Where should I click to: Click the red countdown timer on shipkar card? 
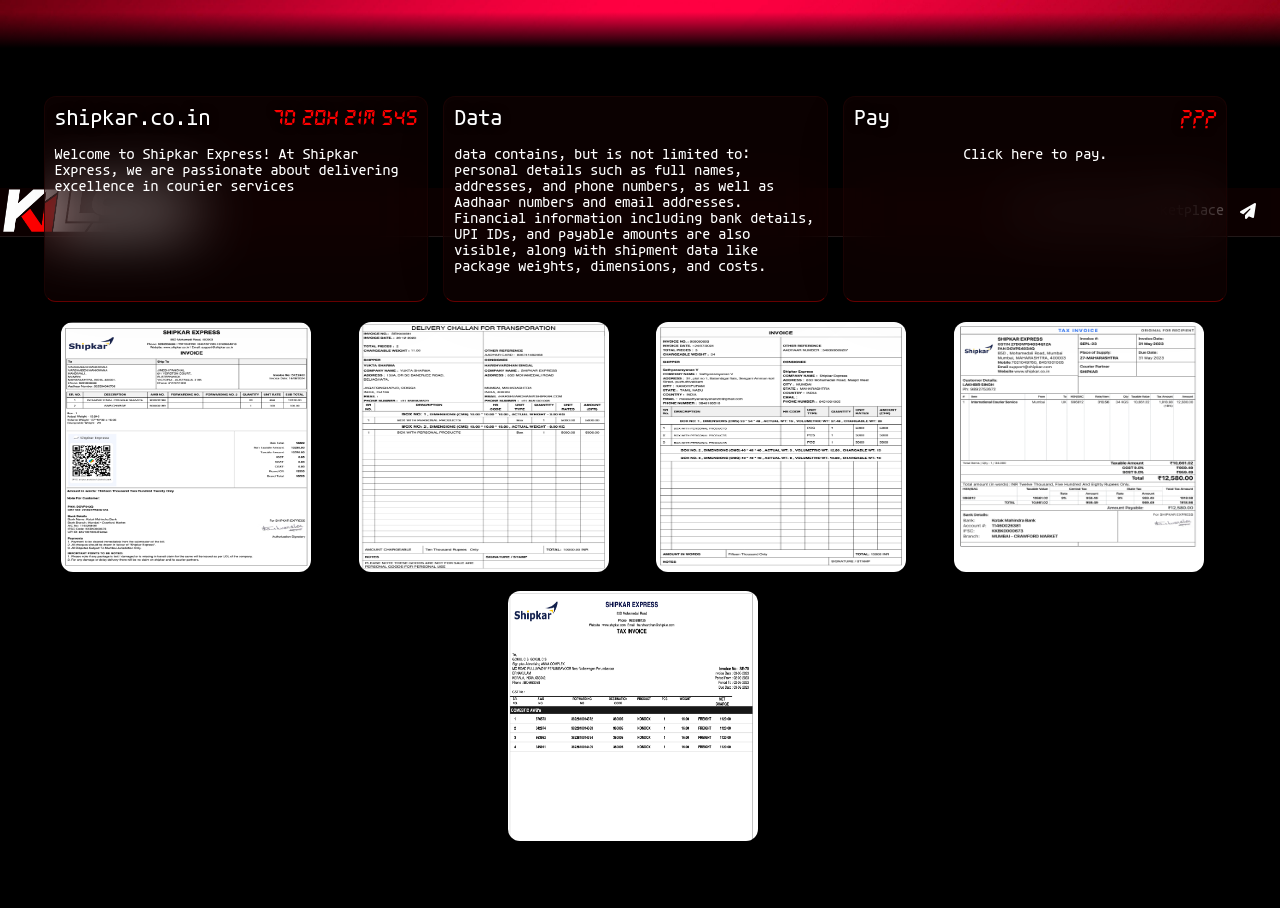tap(346, 119)
